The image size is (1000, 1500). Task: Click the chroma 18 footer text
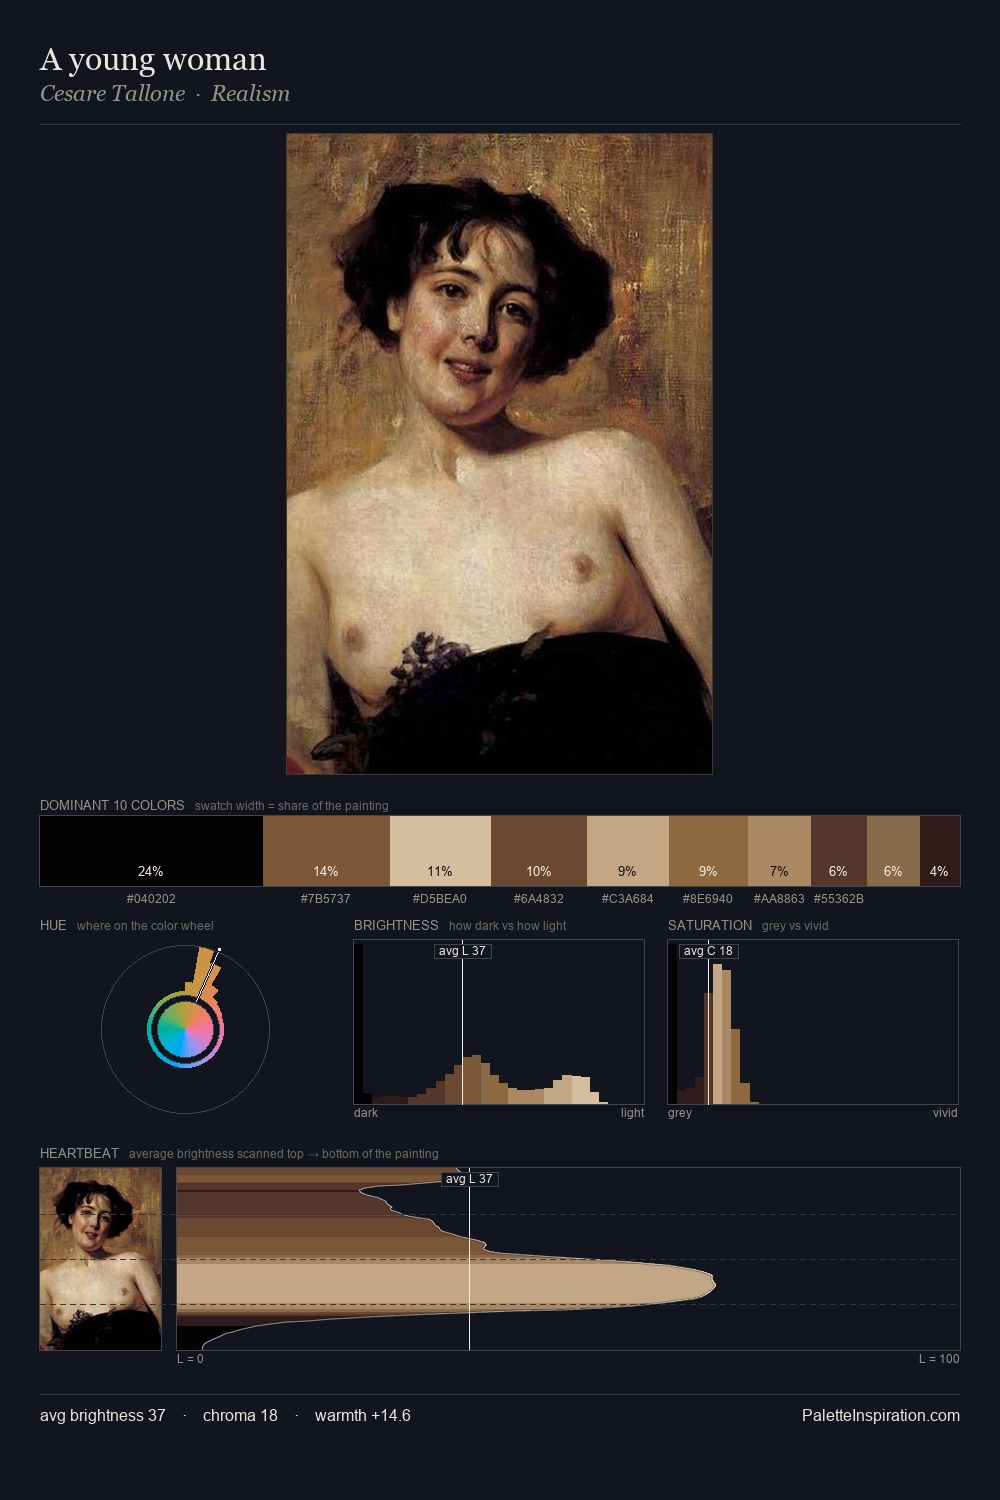[240, 1415]
